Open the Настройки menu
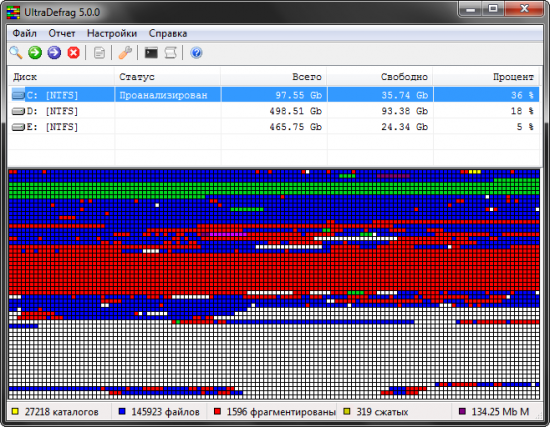The width and height of the screenshot is (550, 427). coord(112,33)
